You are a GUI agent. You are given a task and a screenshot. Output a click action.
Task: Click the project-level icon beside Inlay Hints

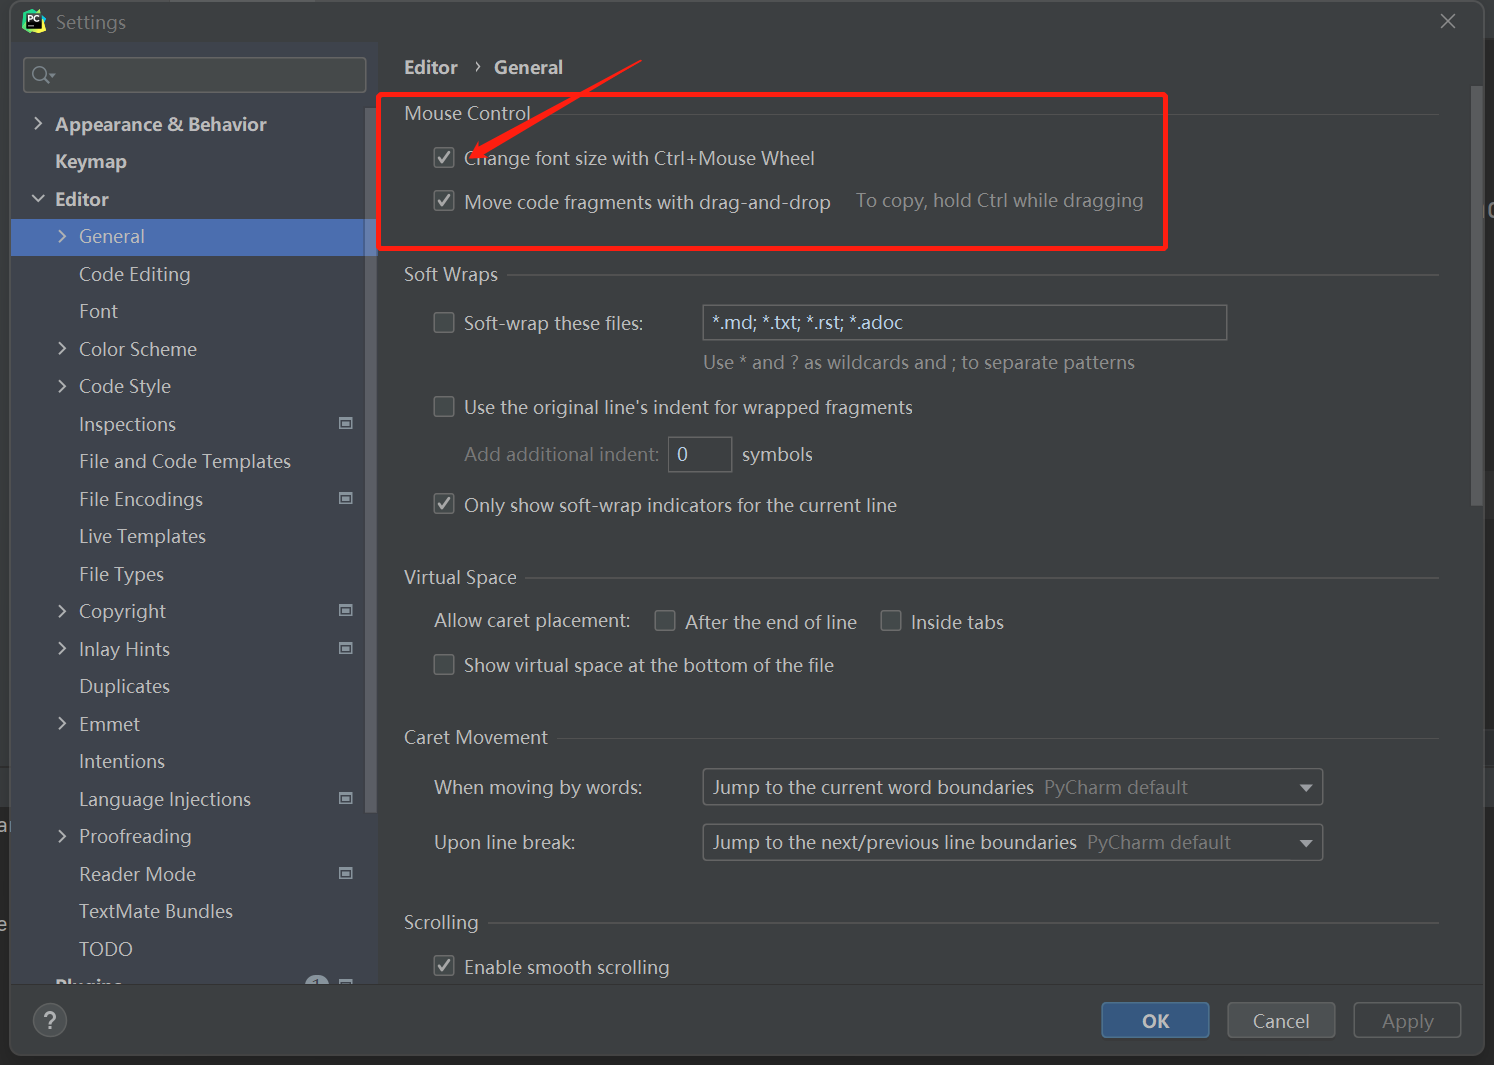tap(346, 649)
